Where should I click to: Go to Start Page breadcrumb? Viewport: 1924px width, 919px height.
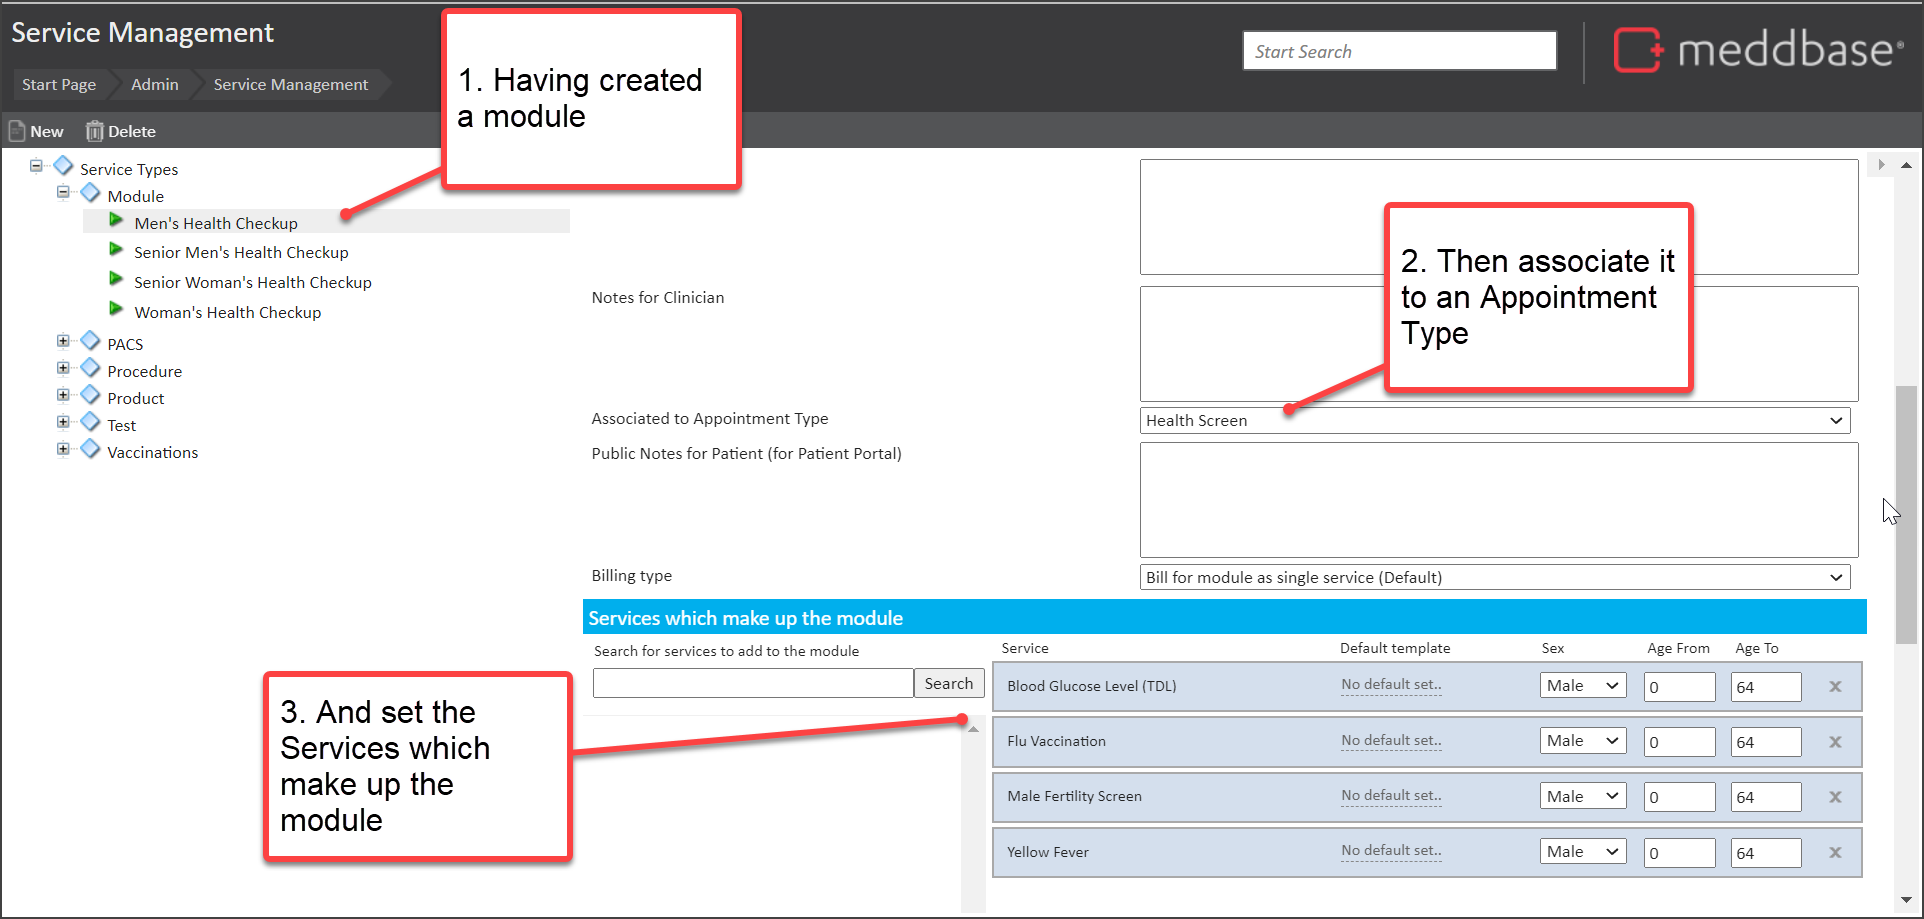[59, 85]
